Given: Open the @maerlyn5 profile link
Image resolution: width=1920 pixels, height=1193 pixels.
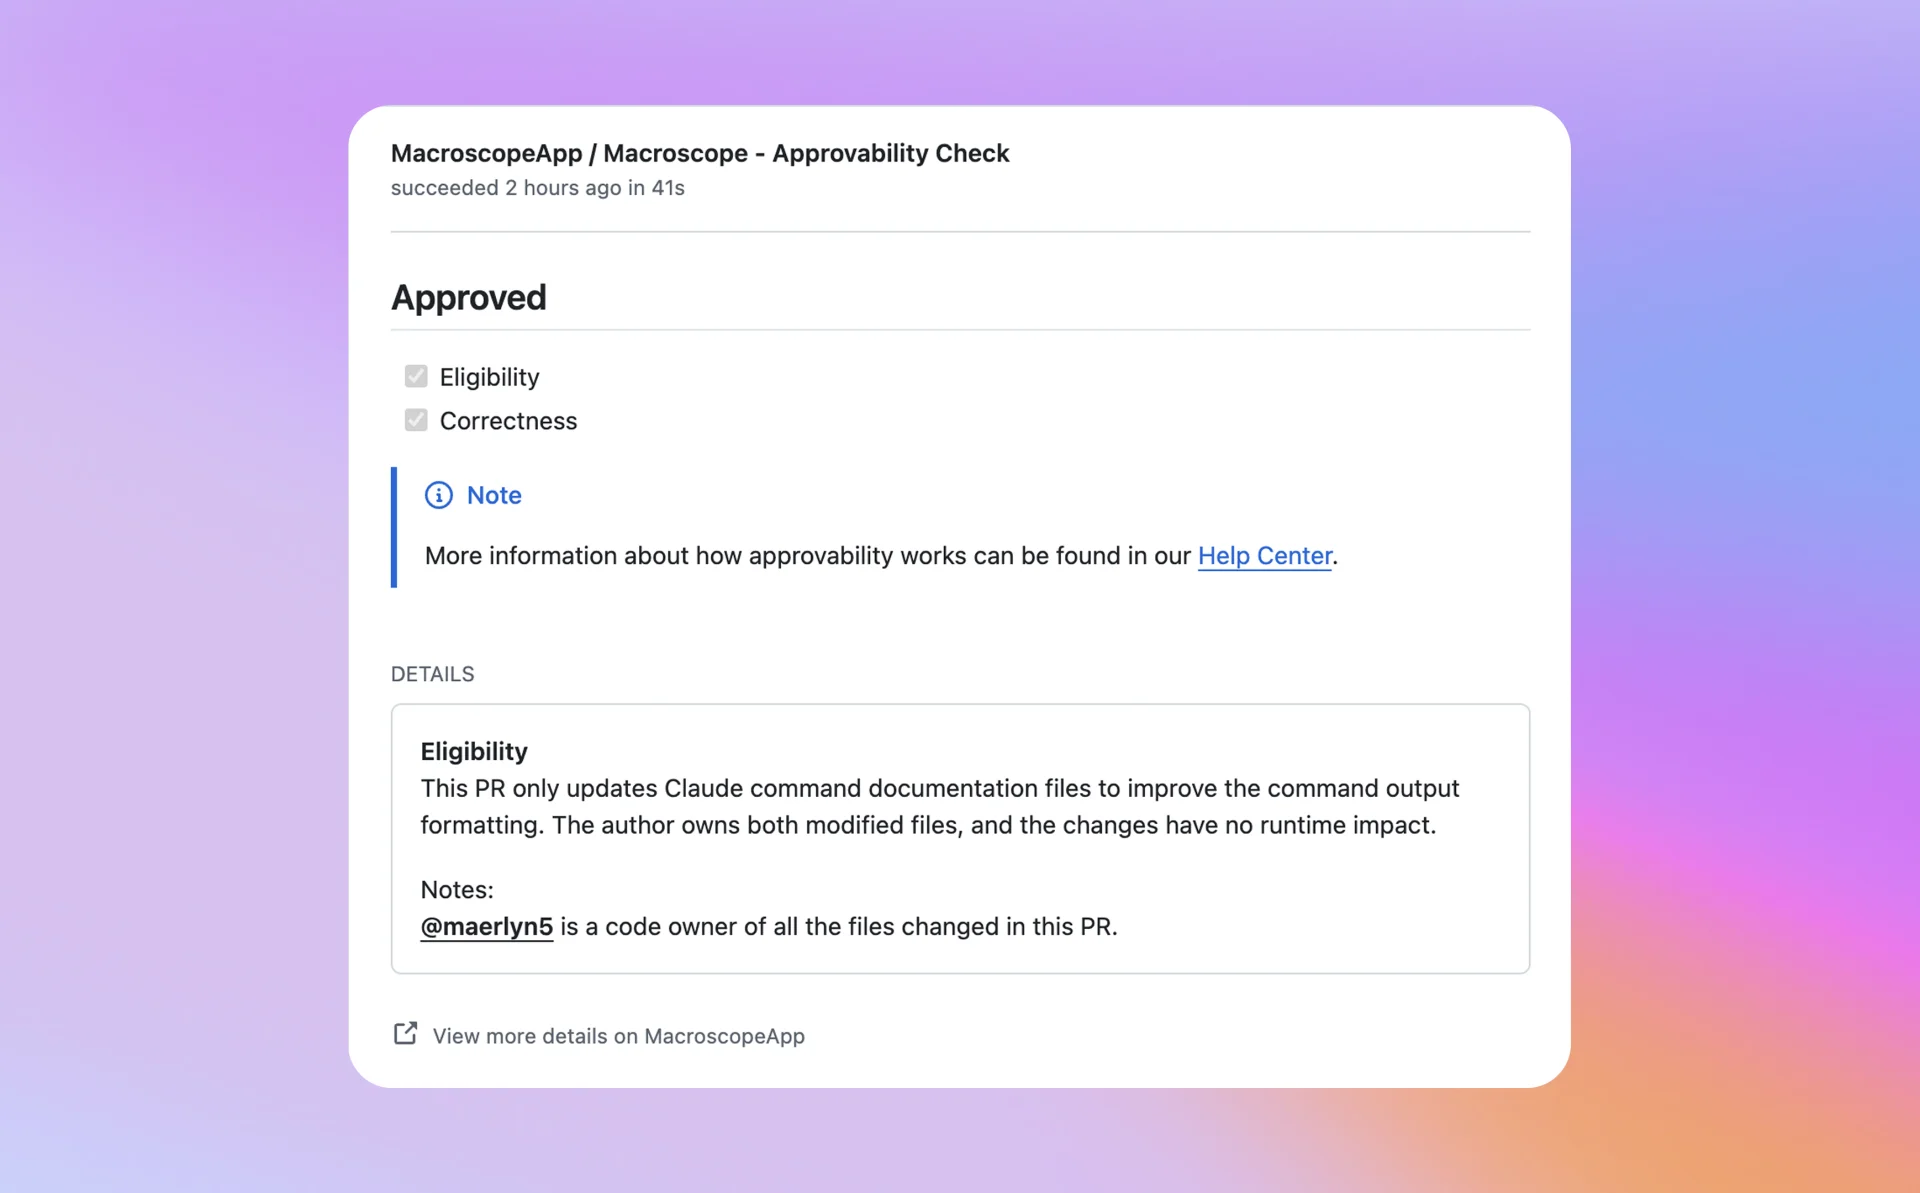Looking at the screenshot, I should 486,926.
